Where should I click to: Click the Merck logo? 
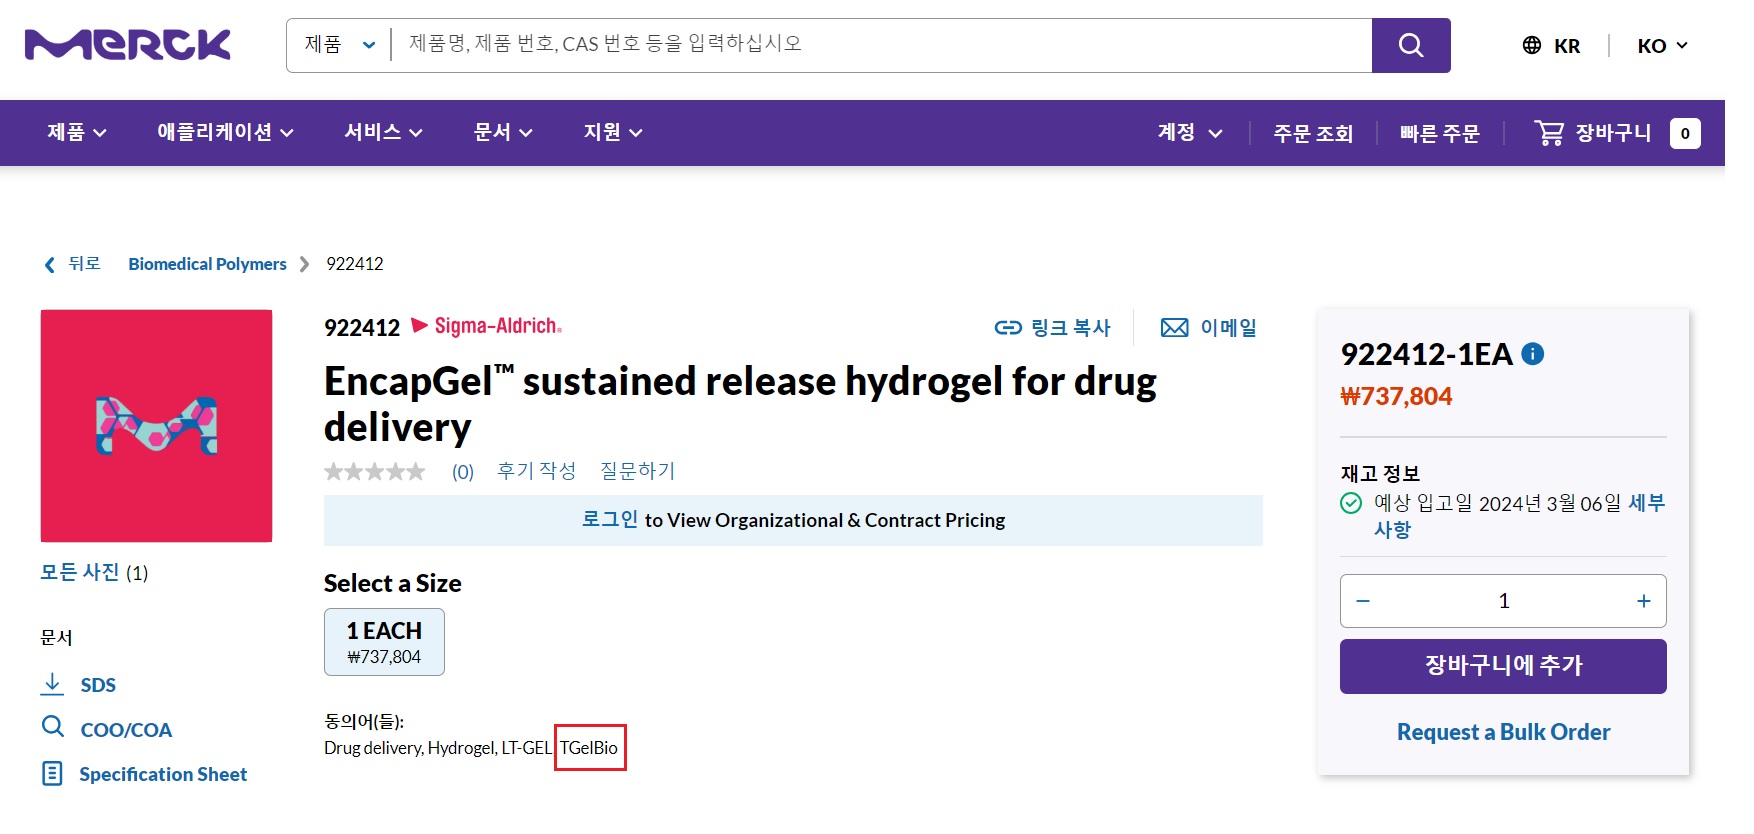click(x=128, y=45)
